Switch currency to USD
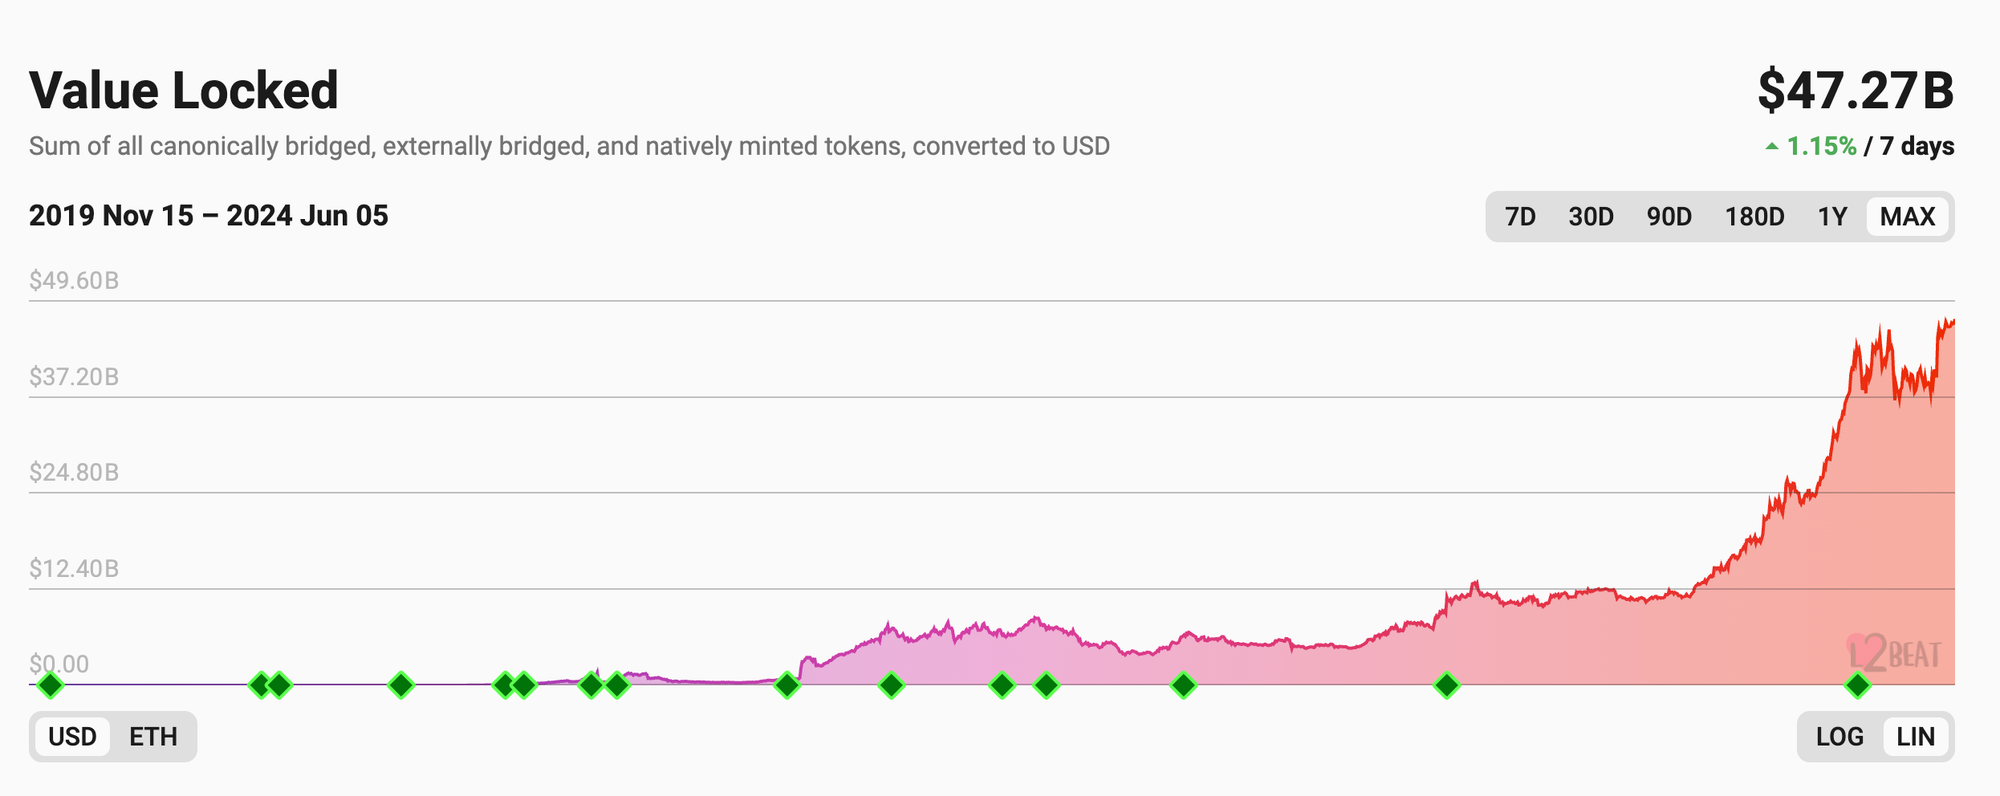 [72, 737]
